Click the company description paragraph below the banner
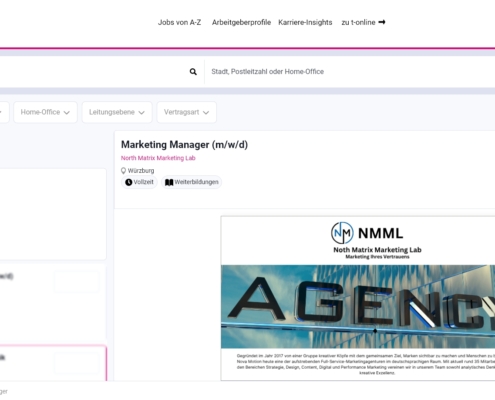This screenshot has height=400, width=495. click(366, 364)
